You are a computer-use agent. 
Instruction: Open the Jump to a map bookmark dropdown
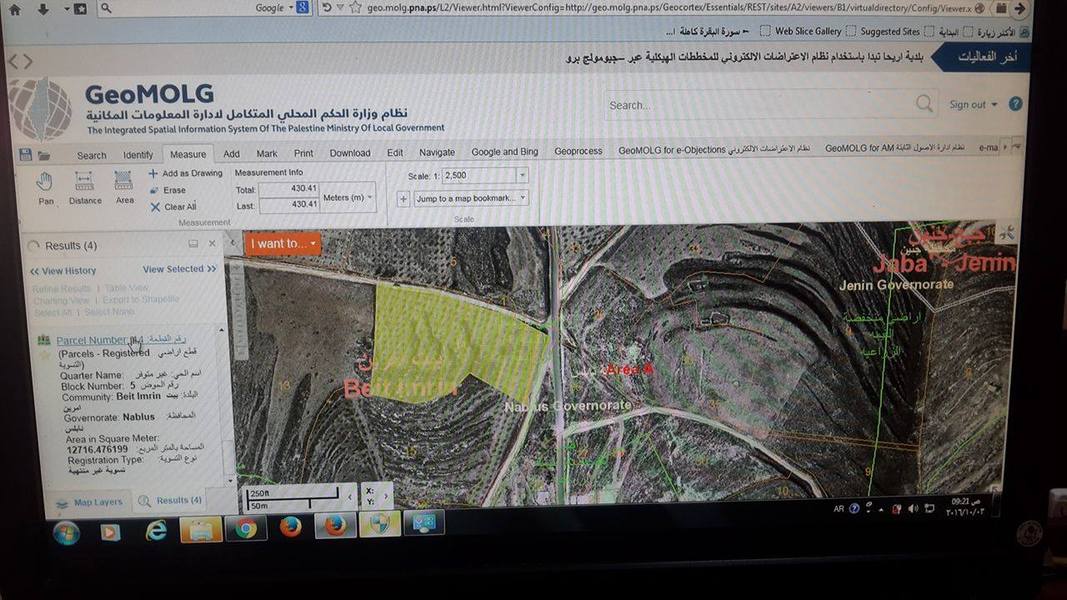[470, 199]
